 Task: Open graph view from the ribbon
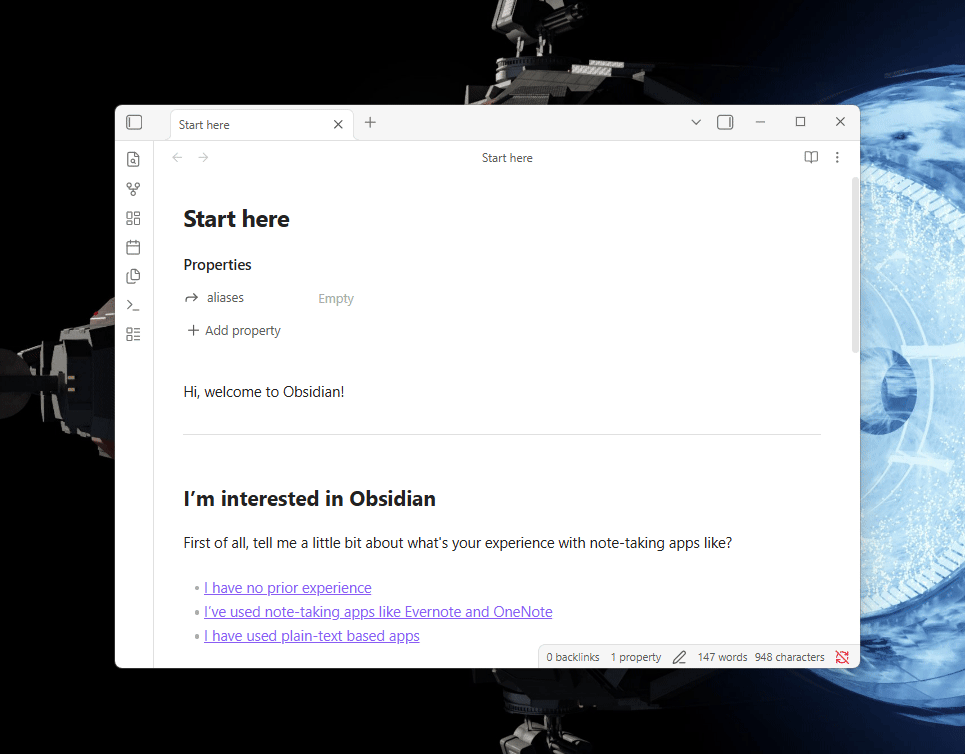point(133,189)
